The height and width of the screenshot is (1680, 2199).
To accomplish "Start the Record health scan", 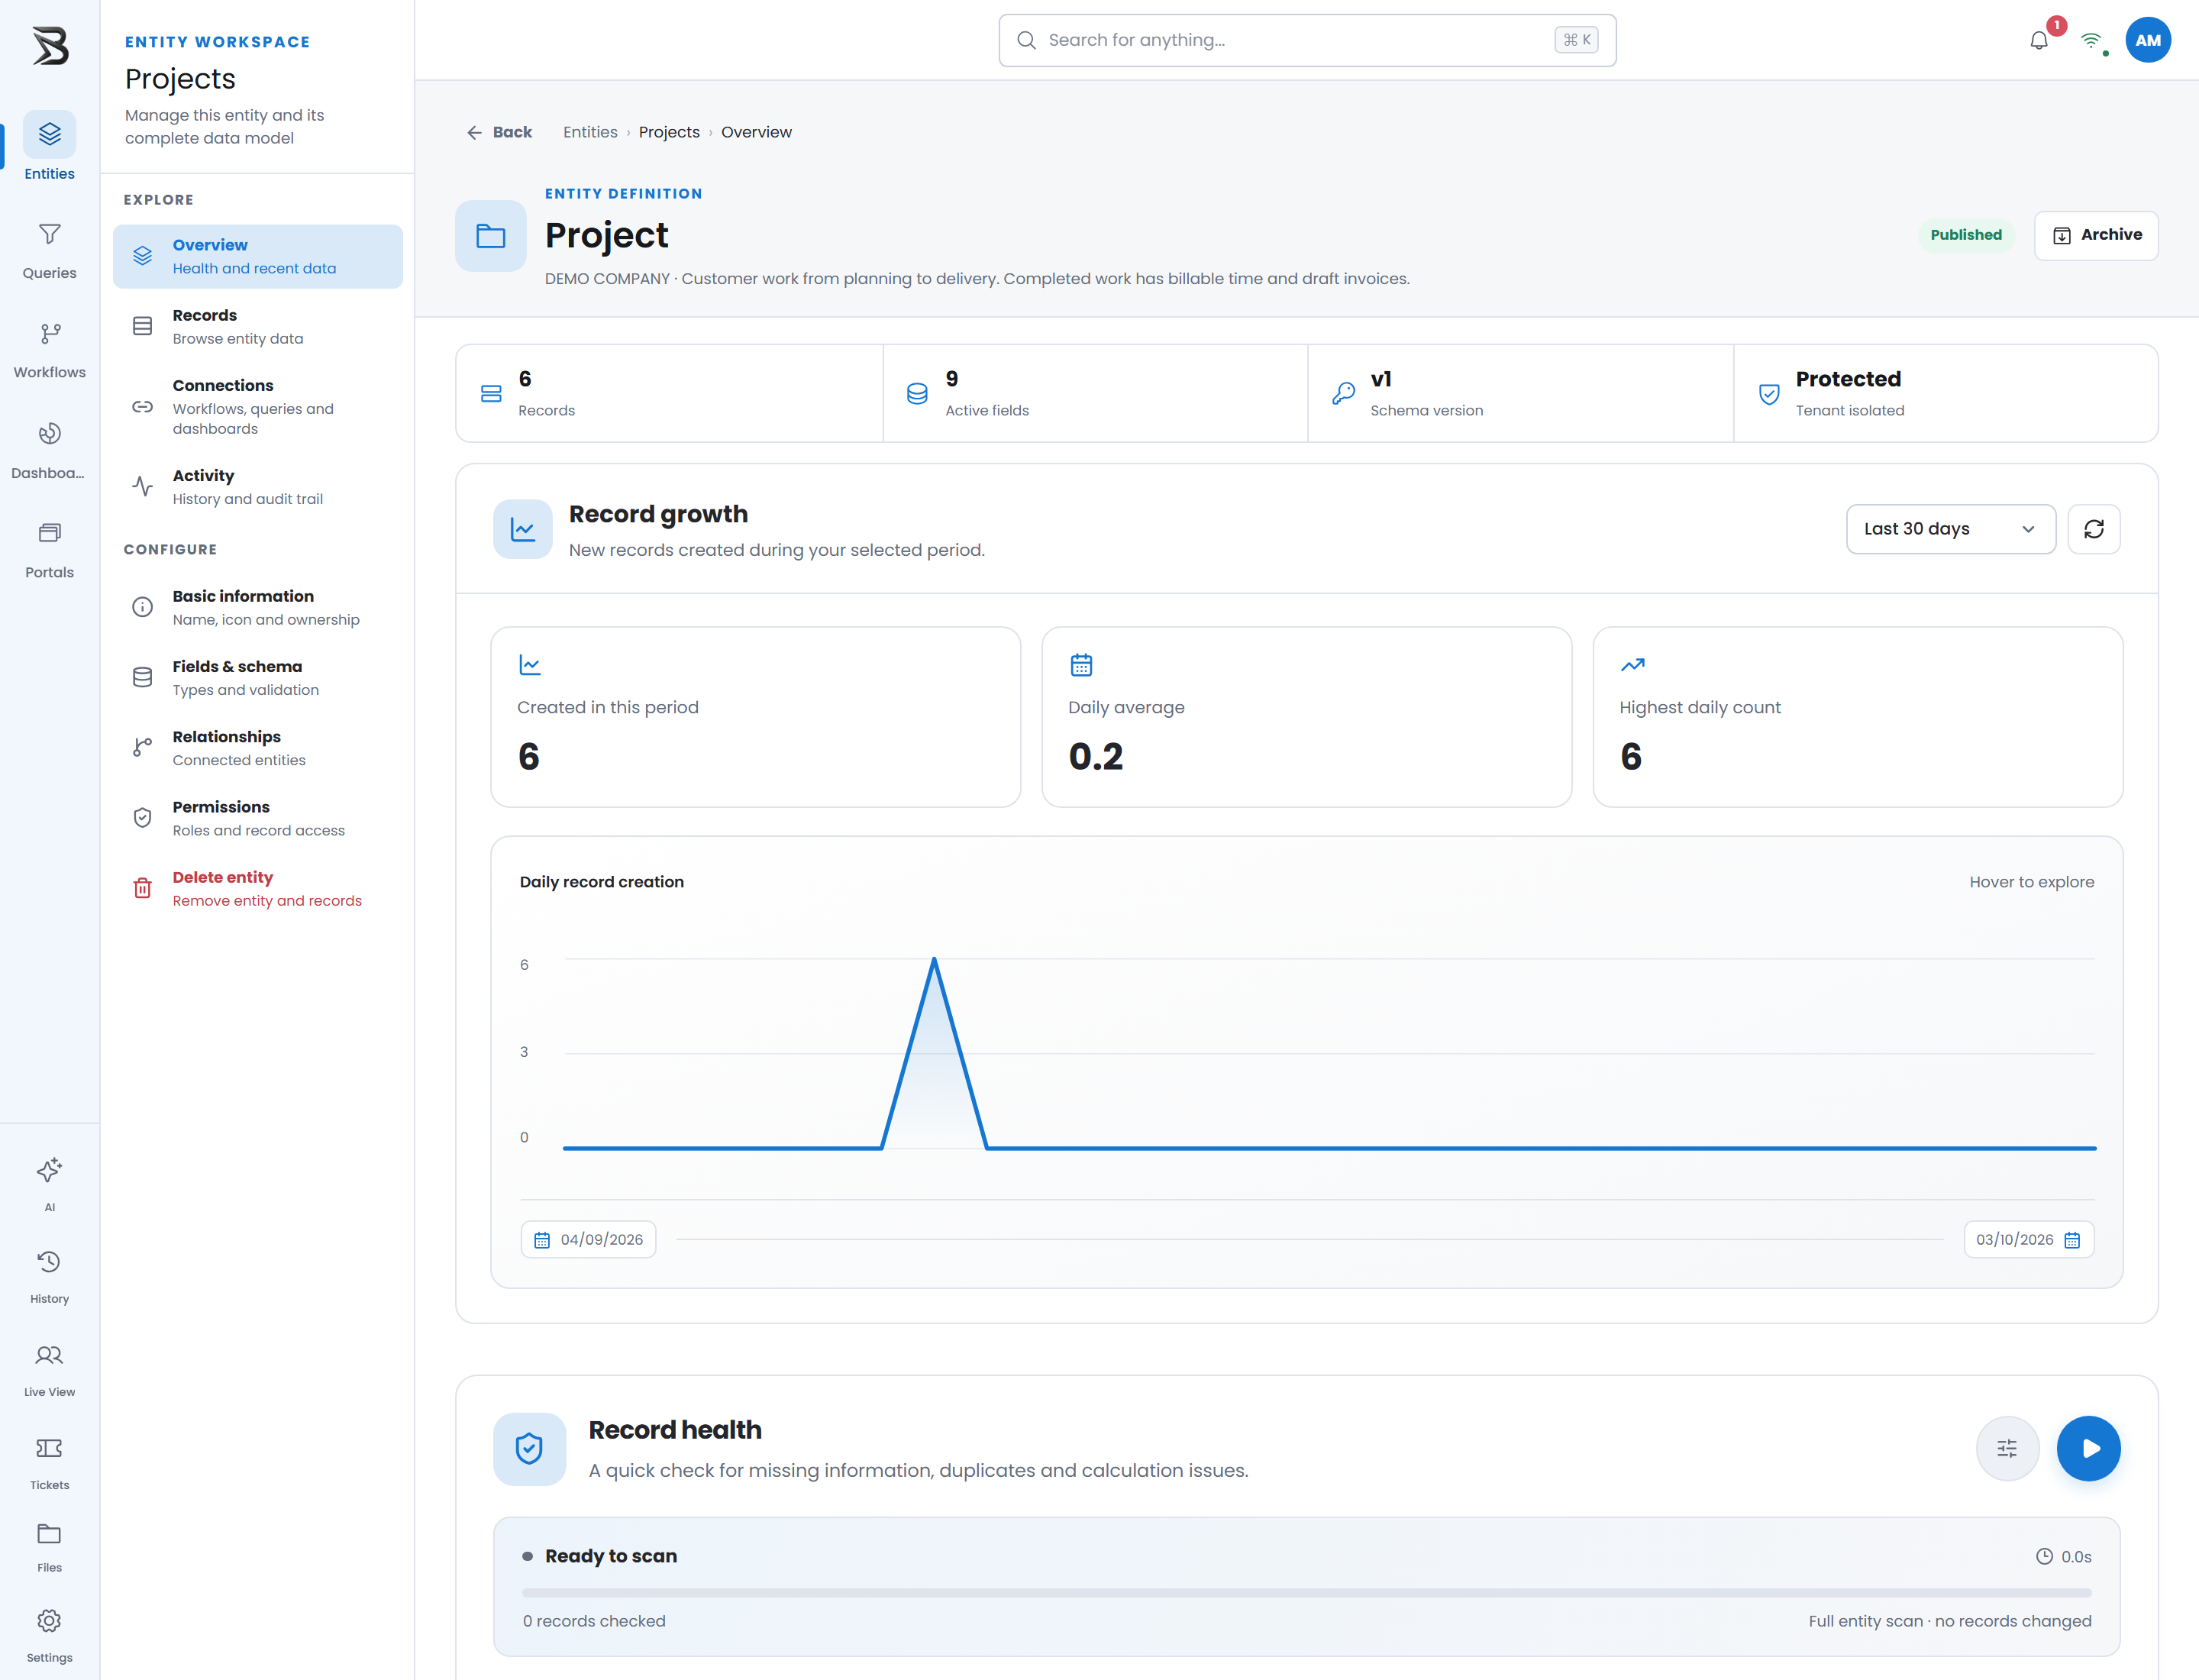I will point(2088,1448).
